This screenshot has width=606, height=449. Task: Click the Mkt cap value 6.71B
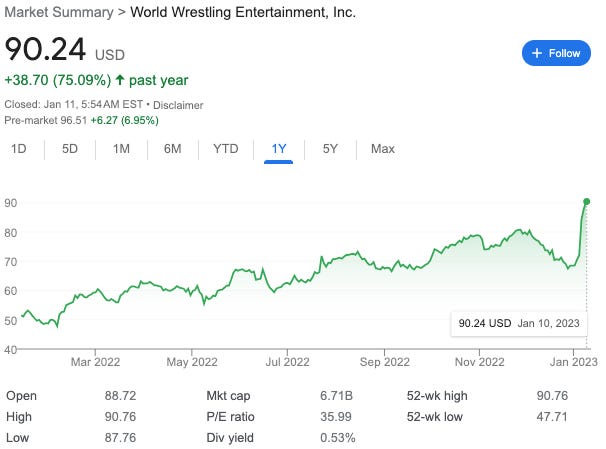(336, 396)
